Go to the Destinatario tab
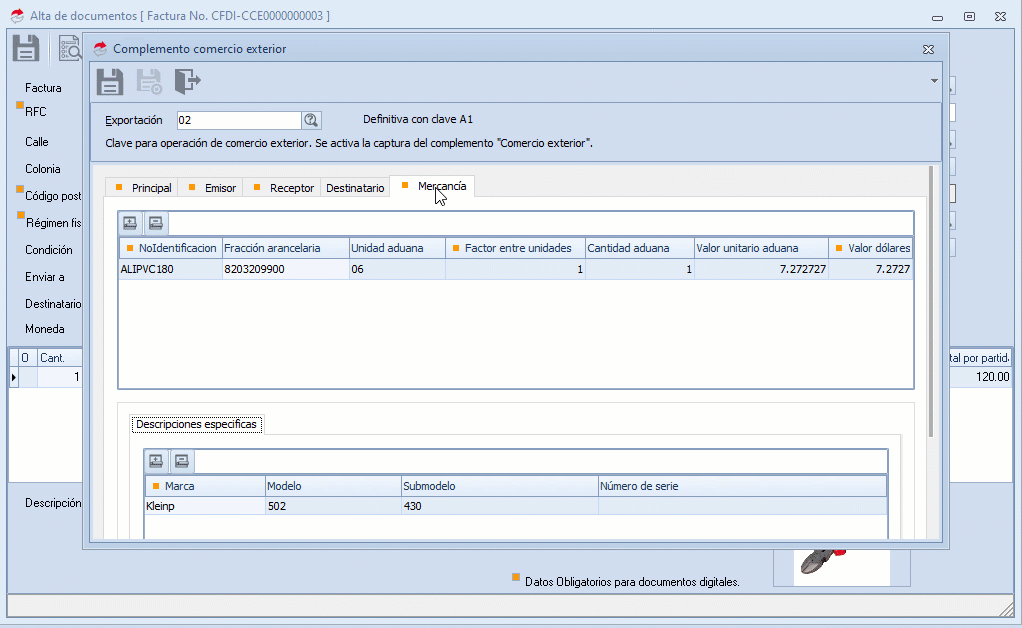1022x628 pixels. coord(355,188)
